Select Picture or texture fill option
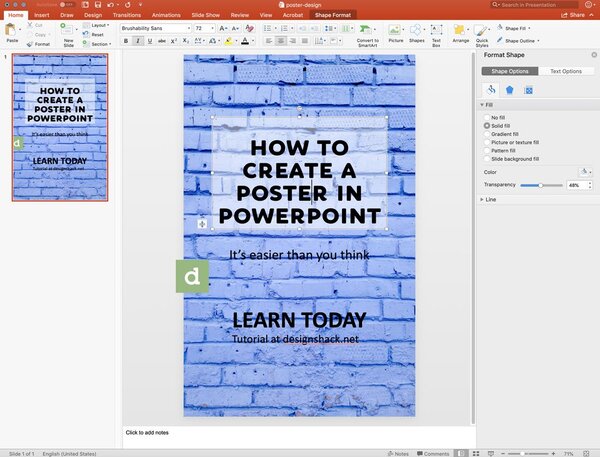 pos(487,142)
